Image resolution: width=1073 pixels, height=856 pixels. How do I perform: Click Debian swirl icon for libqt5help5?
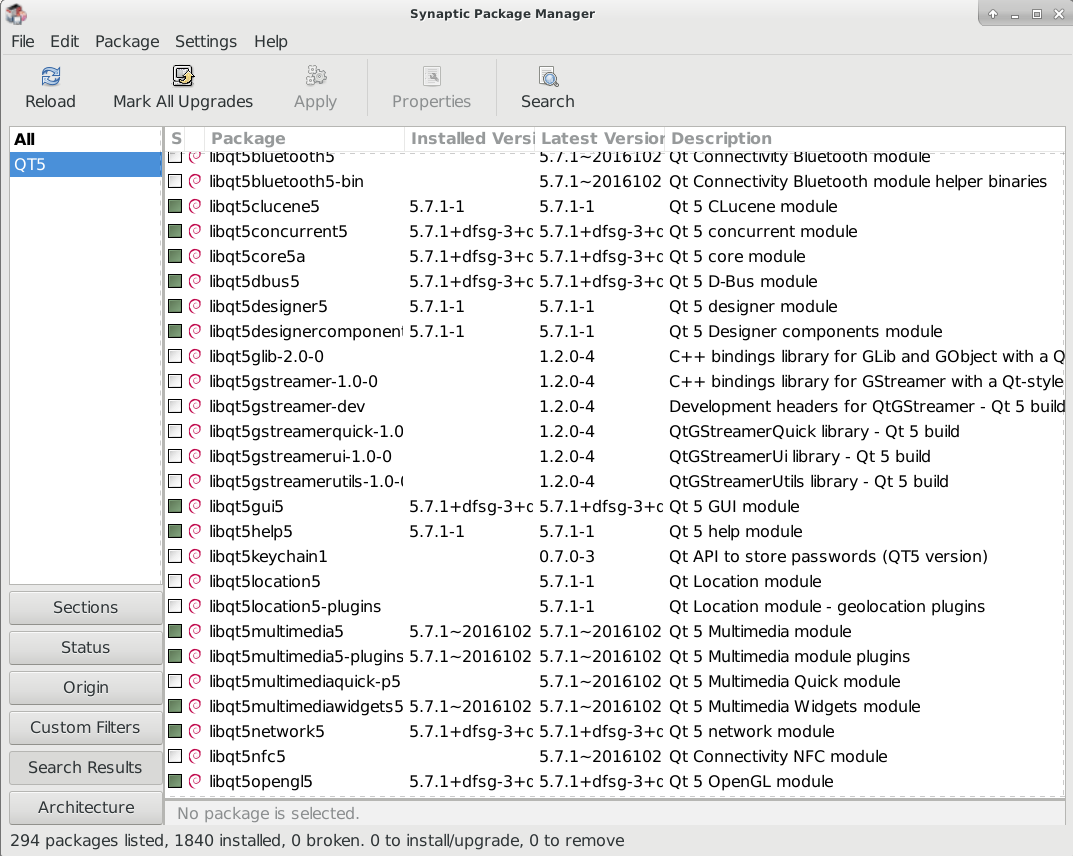[195, 531]
